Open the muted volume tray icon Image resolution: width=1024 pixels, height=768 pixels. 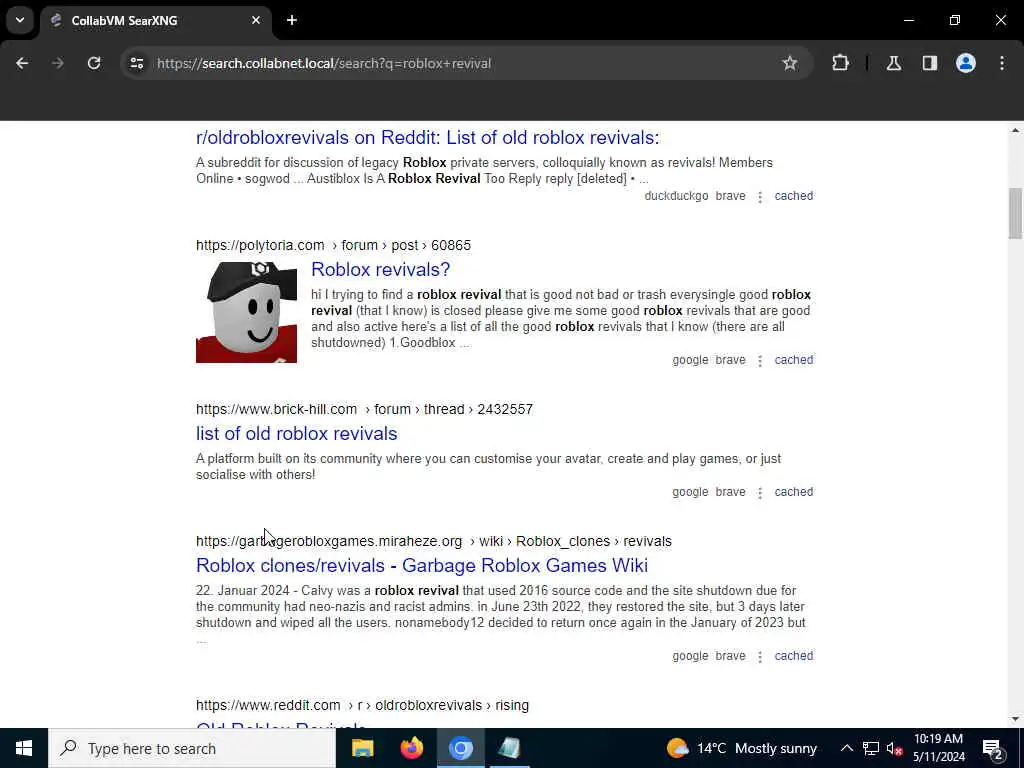(x=894, y=748)
